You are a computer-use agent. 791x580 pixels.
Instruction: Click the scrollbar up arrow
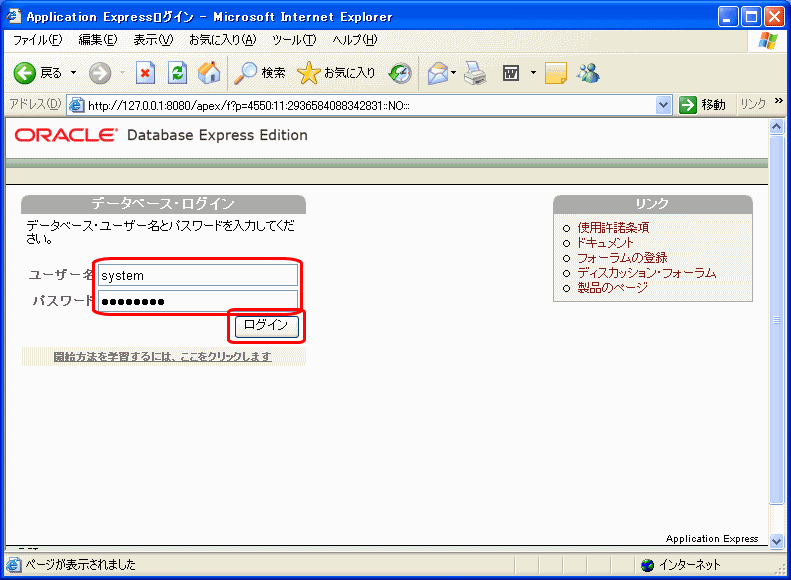pyautogui.click(x=776, y=126)
